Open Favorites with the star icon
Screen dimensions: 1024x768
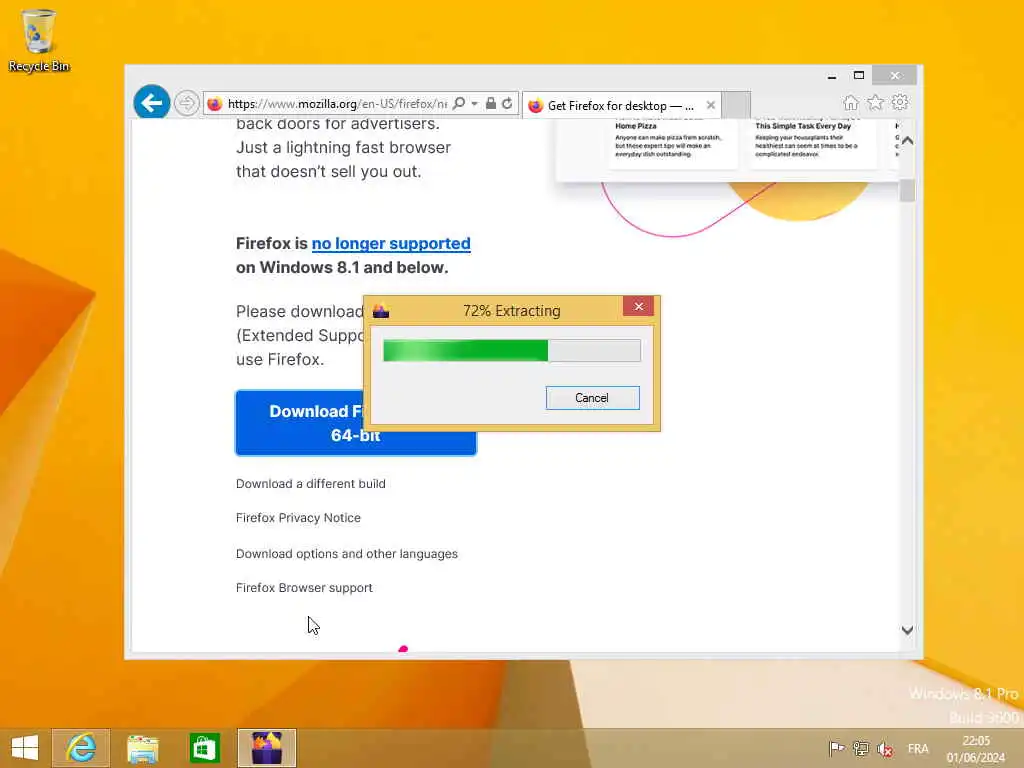(875, 103)
